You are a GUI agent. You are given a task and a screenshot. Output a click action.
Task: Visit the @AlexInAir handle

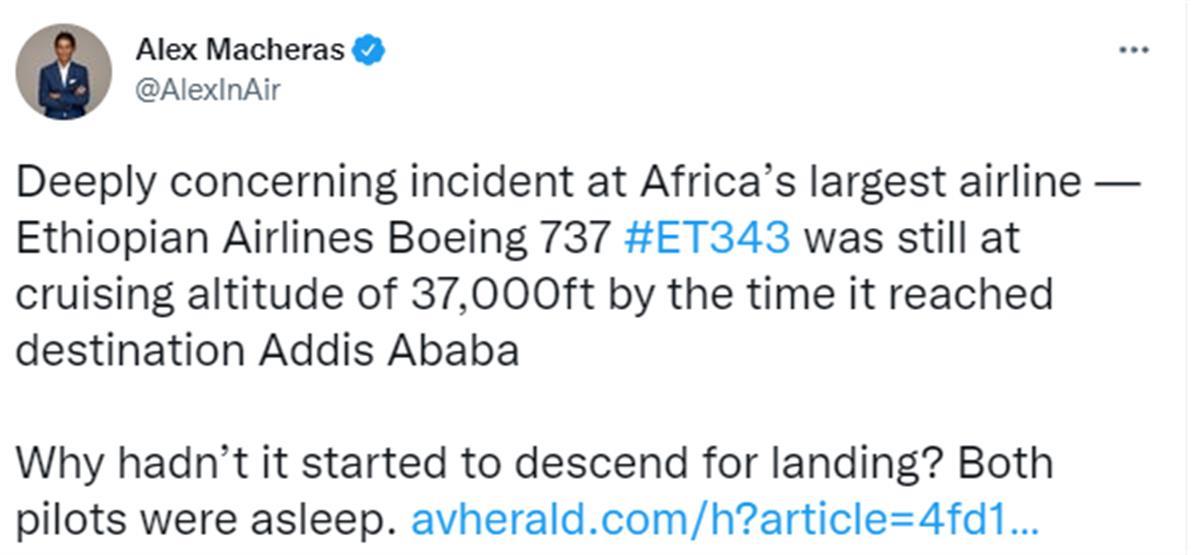click(207, 90)
